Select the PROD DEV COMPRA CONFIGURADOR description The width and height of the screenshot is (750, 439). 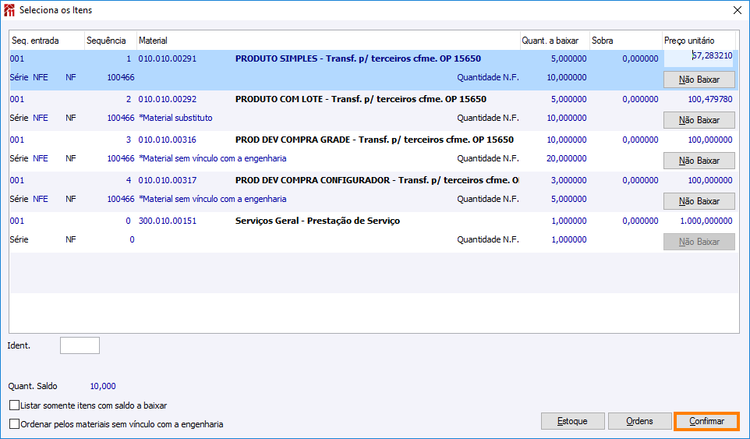377,180
